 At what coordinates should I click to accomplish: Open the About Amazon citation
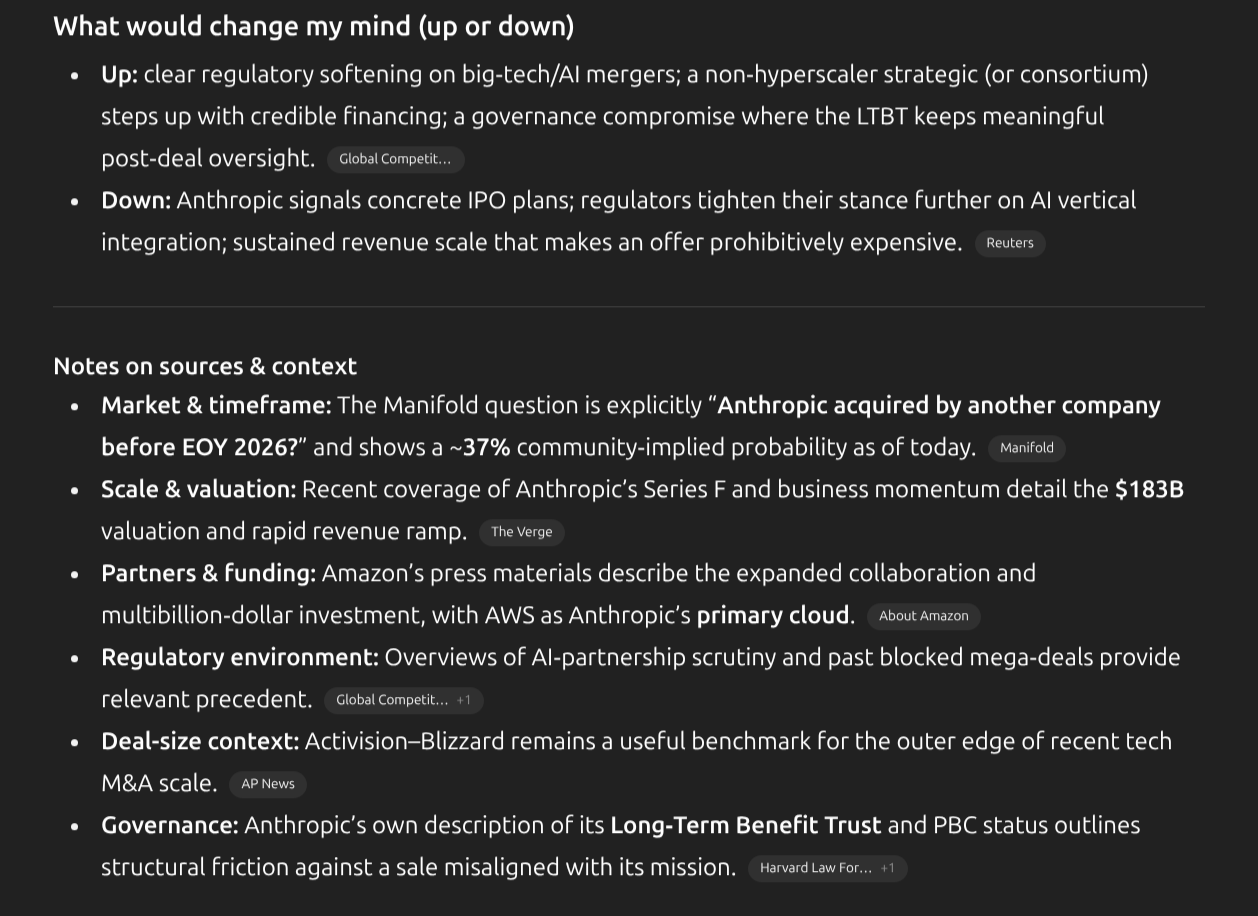click(923, 616)
